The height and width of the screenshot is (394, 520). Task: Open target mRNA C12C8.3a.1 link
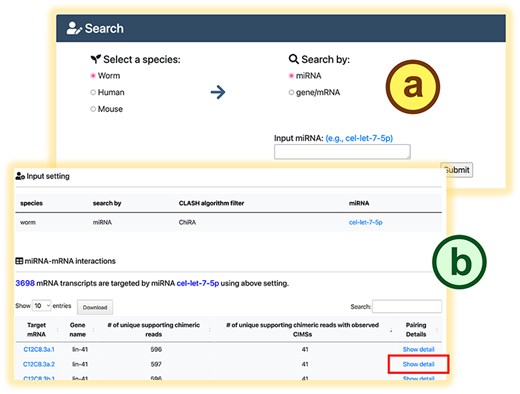click(x=39, y=349)
